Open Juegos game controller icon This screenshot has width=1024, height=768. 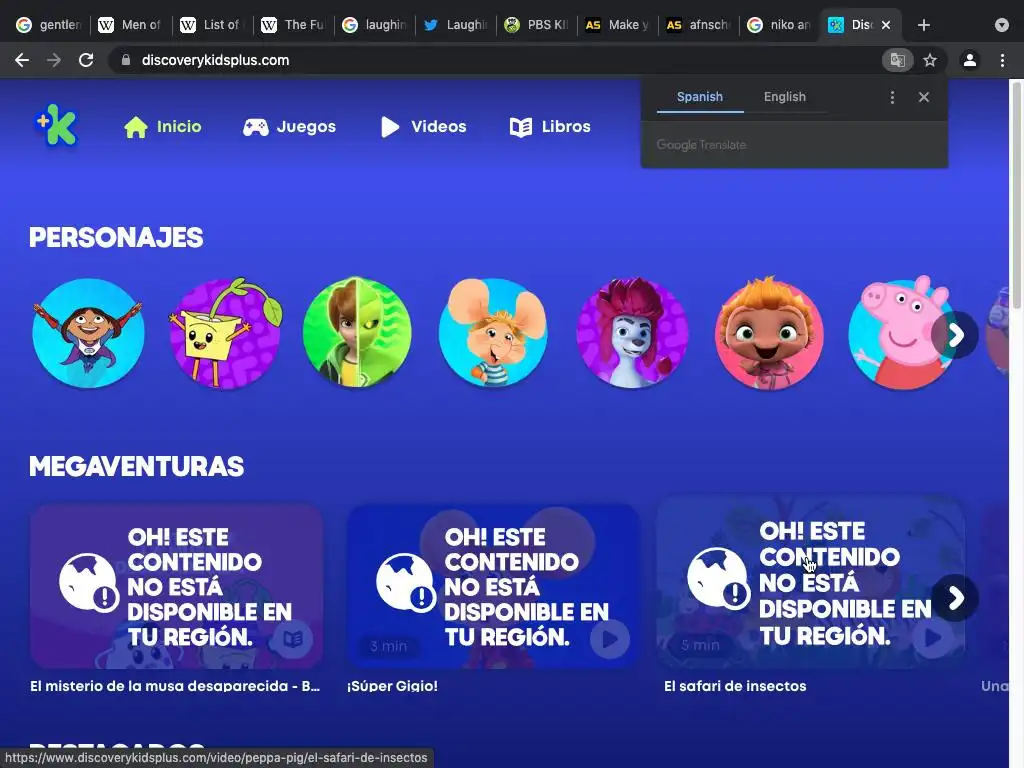pyautogui.click(x=255, y=127)
